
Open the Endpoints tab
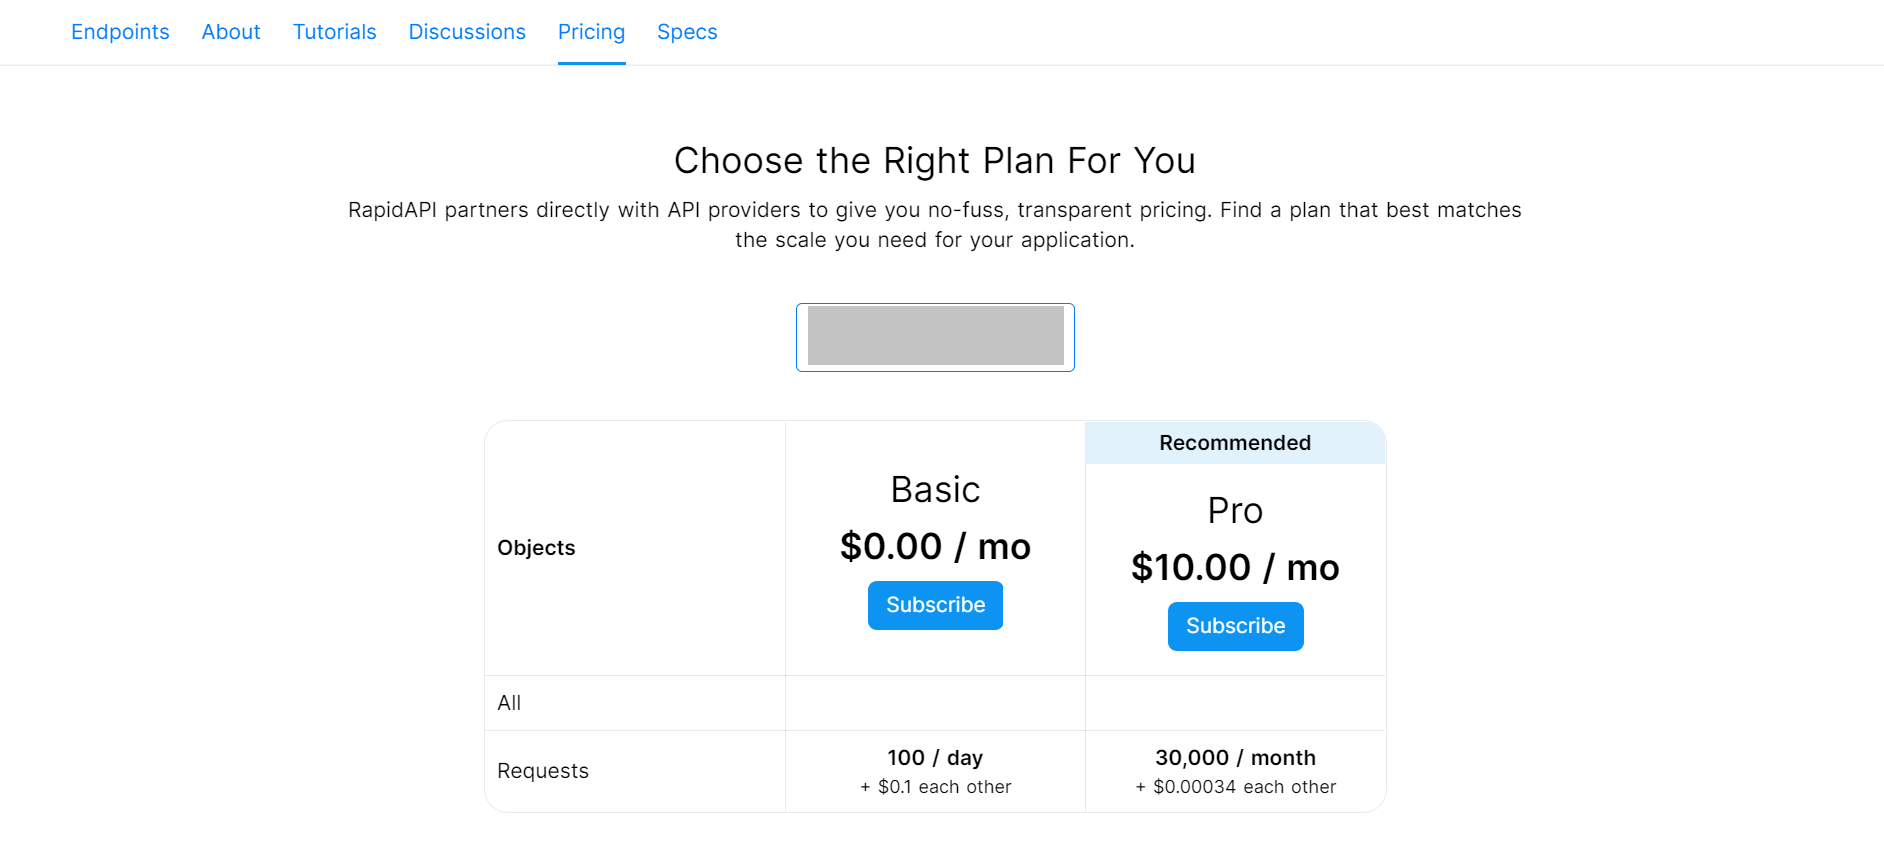point(120,32)
